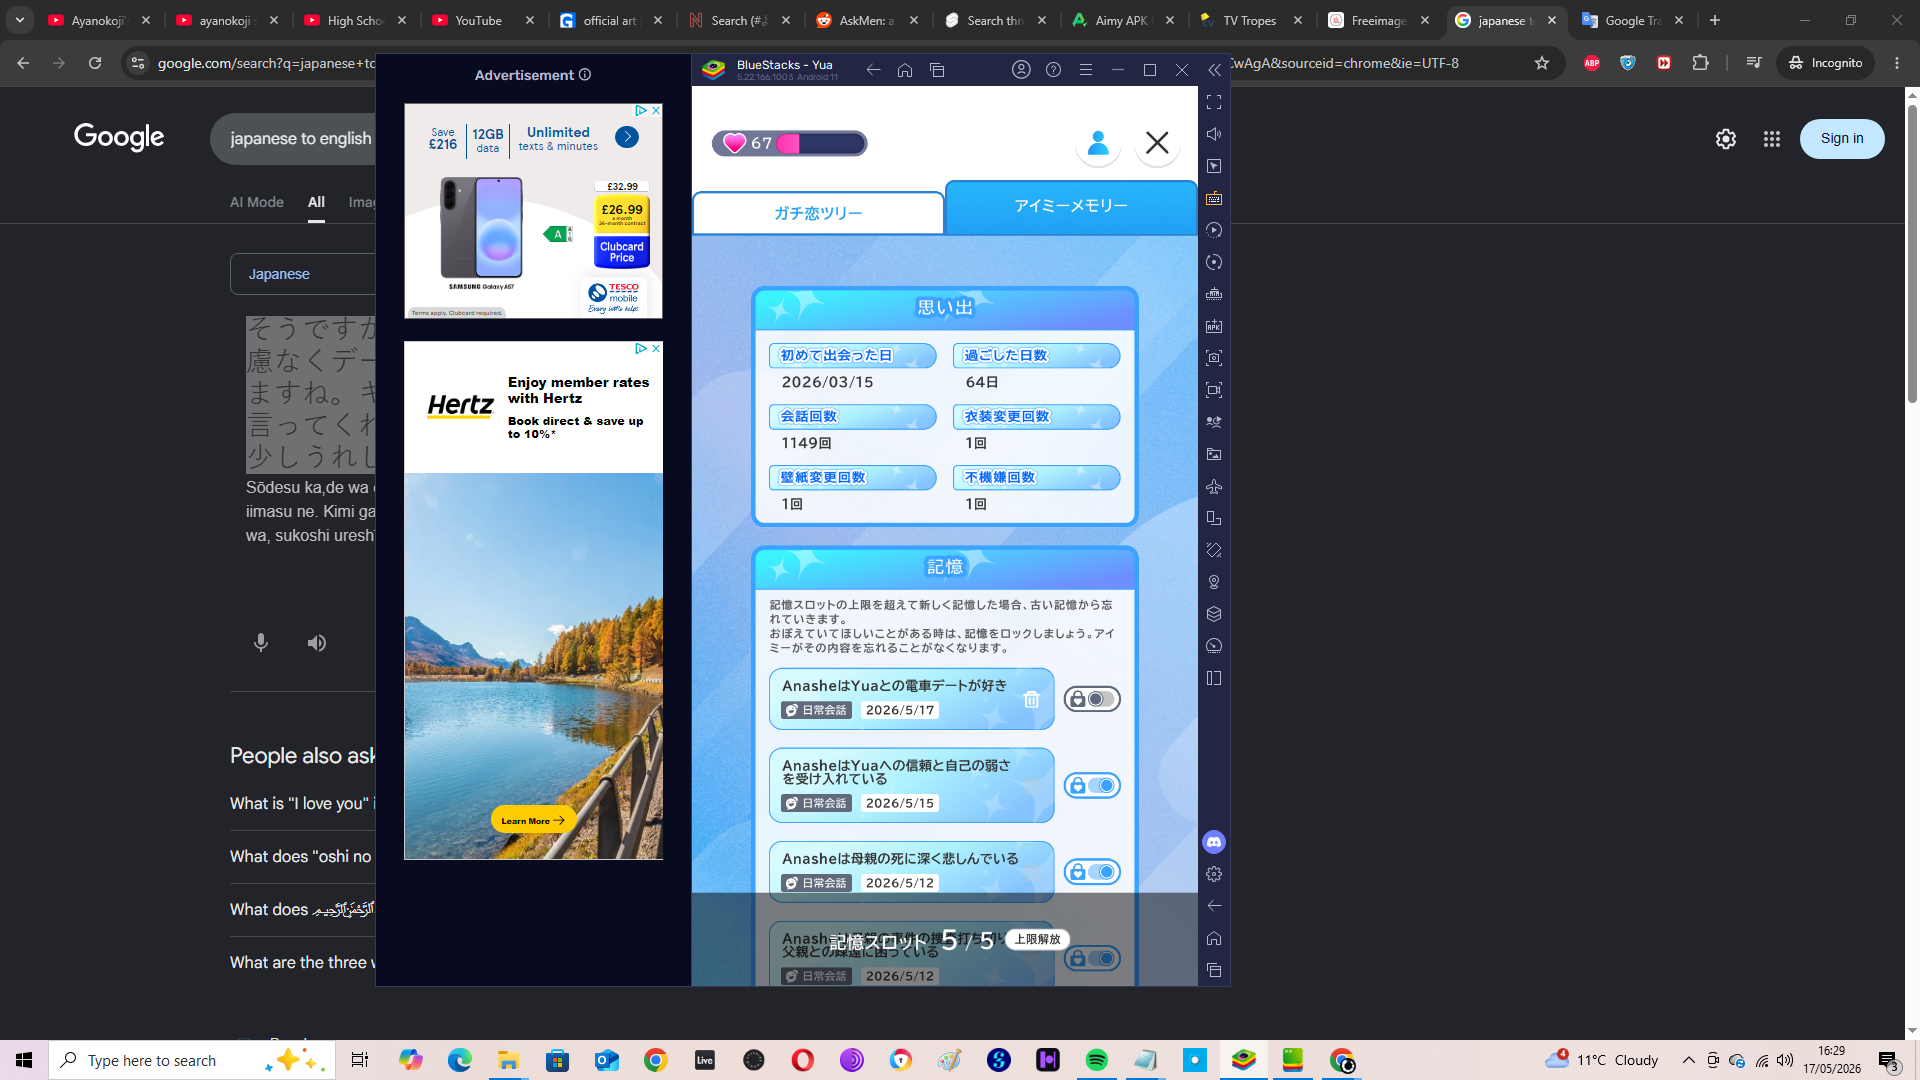
Task: Reload the page in Chrome
Action: [x=95, y=63]
